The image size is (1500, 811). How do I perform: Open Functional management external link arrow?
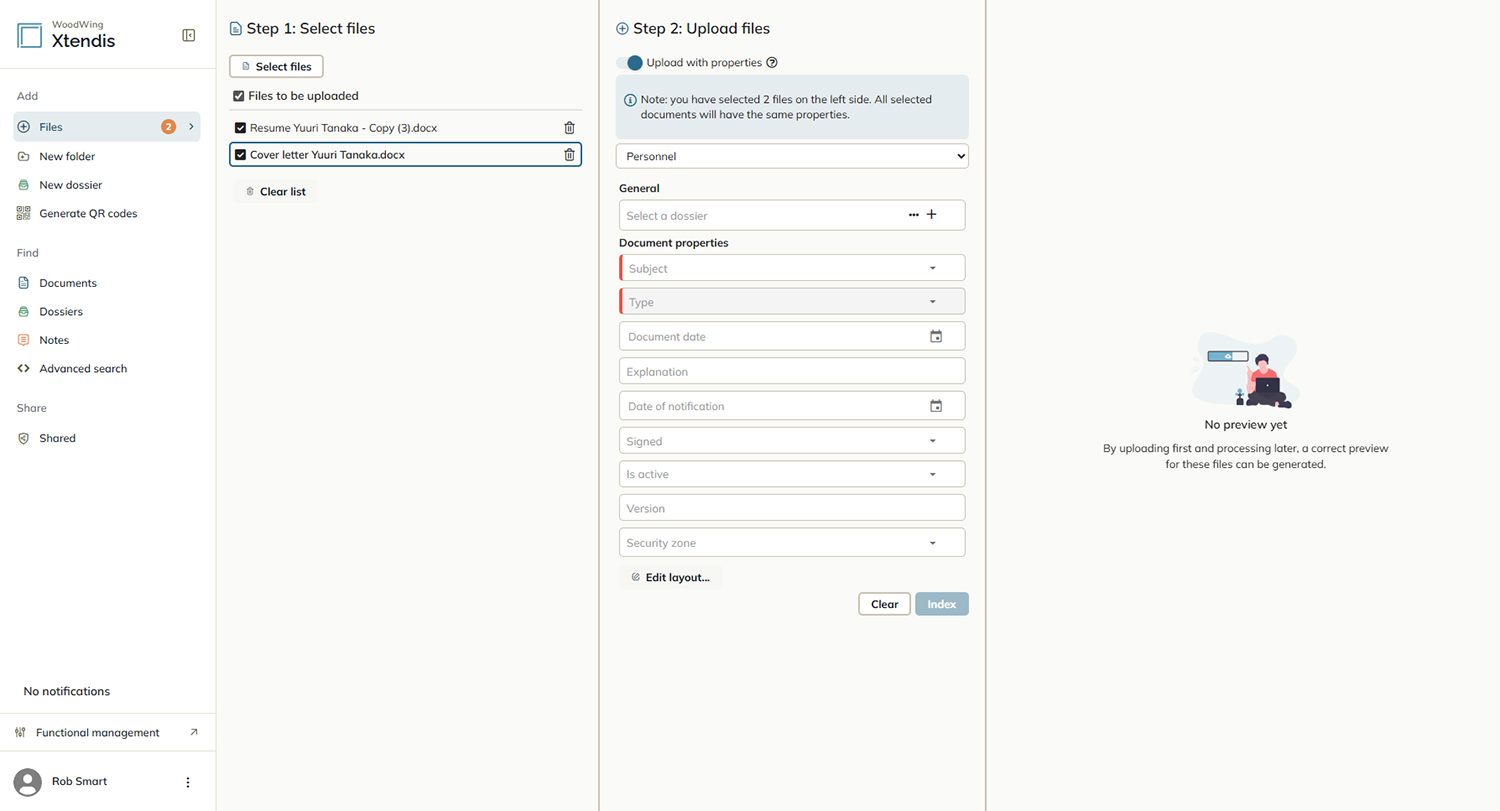tap(194, 732)
